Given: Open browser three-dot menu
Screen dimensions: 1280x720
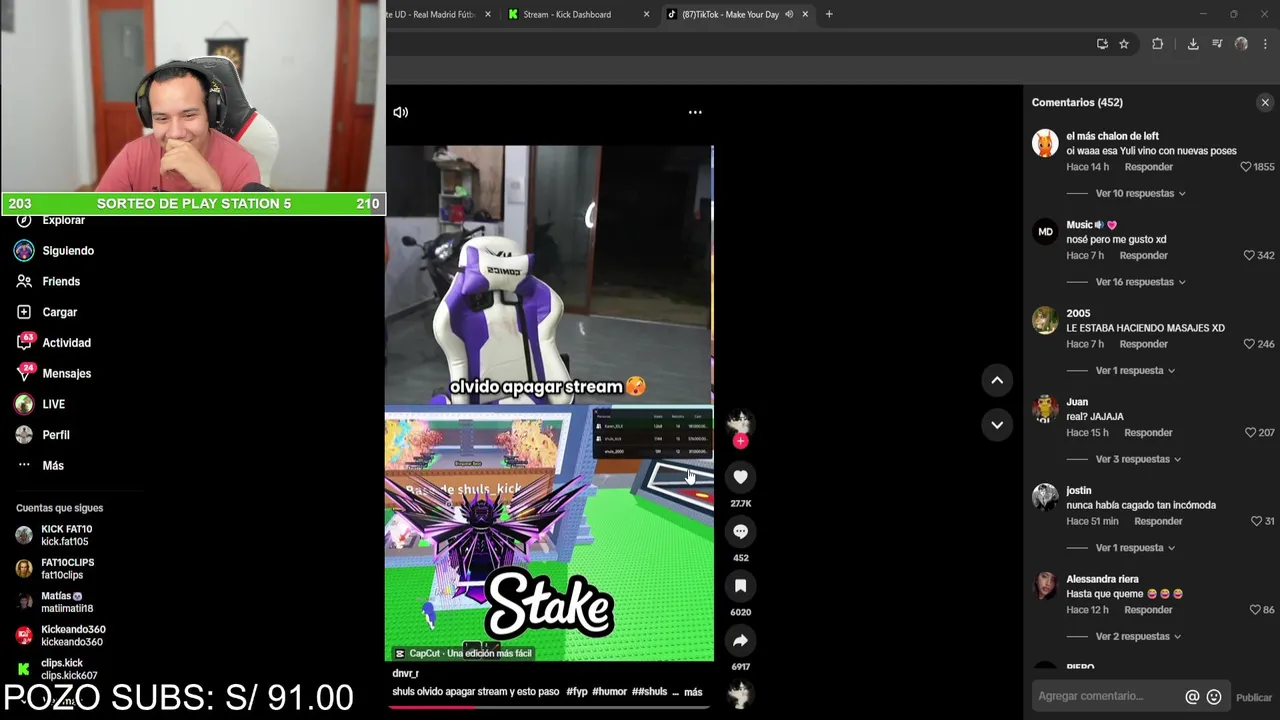Looking at the screenshot, I should click(x=1266, y=44).
